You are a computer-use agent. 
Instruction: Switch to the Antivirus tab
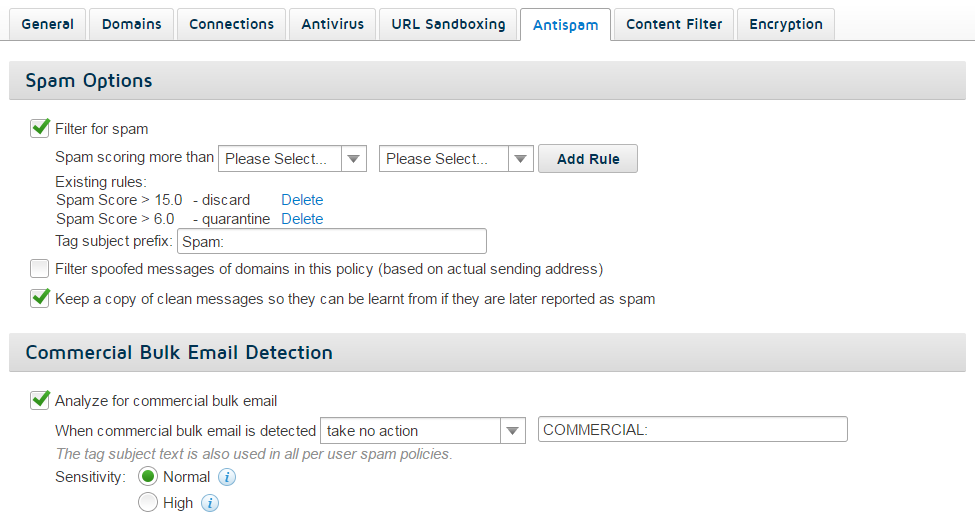(x=333, y=24)
